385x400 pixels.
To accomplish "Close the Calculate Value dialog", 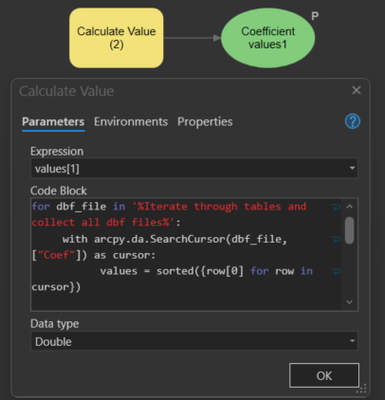I will point(356,90).
